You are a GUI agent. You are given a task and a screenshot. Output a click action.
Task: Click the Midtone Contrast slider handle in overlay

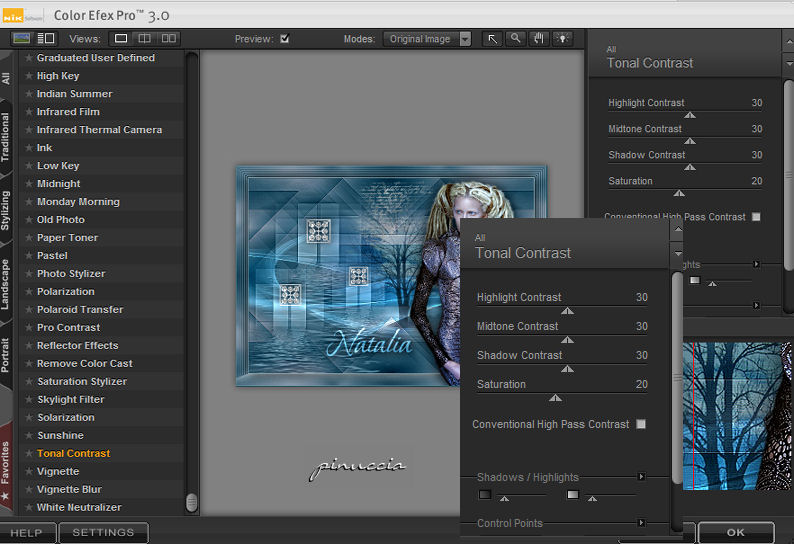coord(567,340)
